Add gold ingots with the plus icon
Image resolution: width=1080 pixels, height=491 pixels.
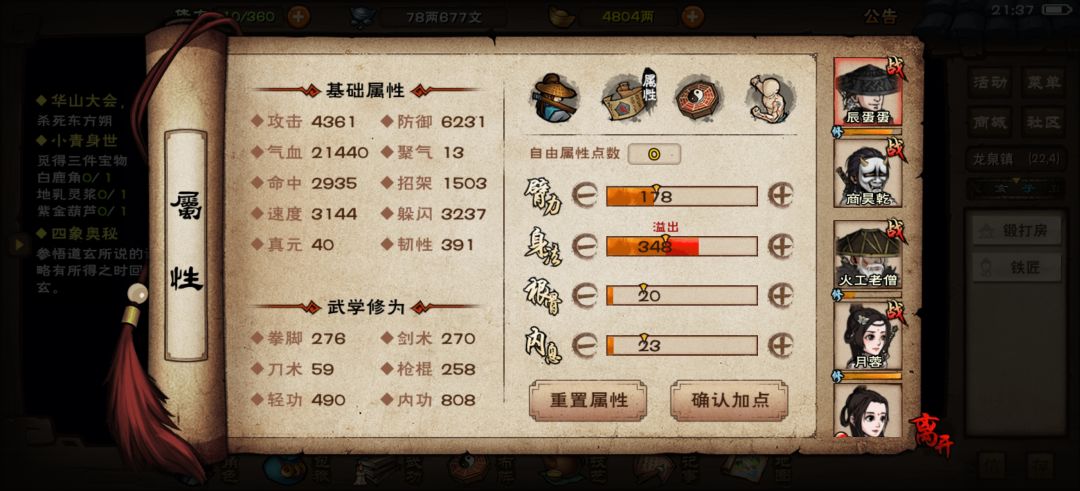tap(693, 17)
